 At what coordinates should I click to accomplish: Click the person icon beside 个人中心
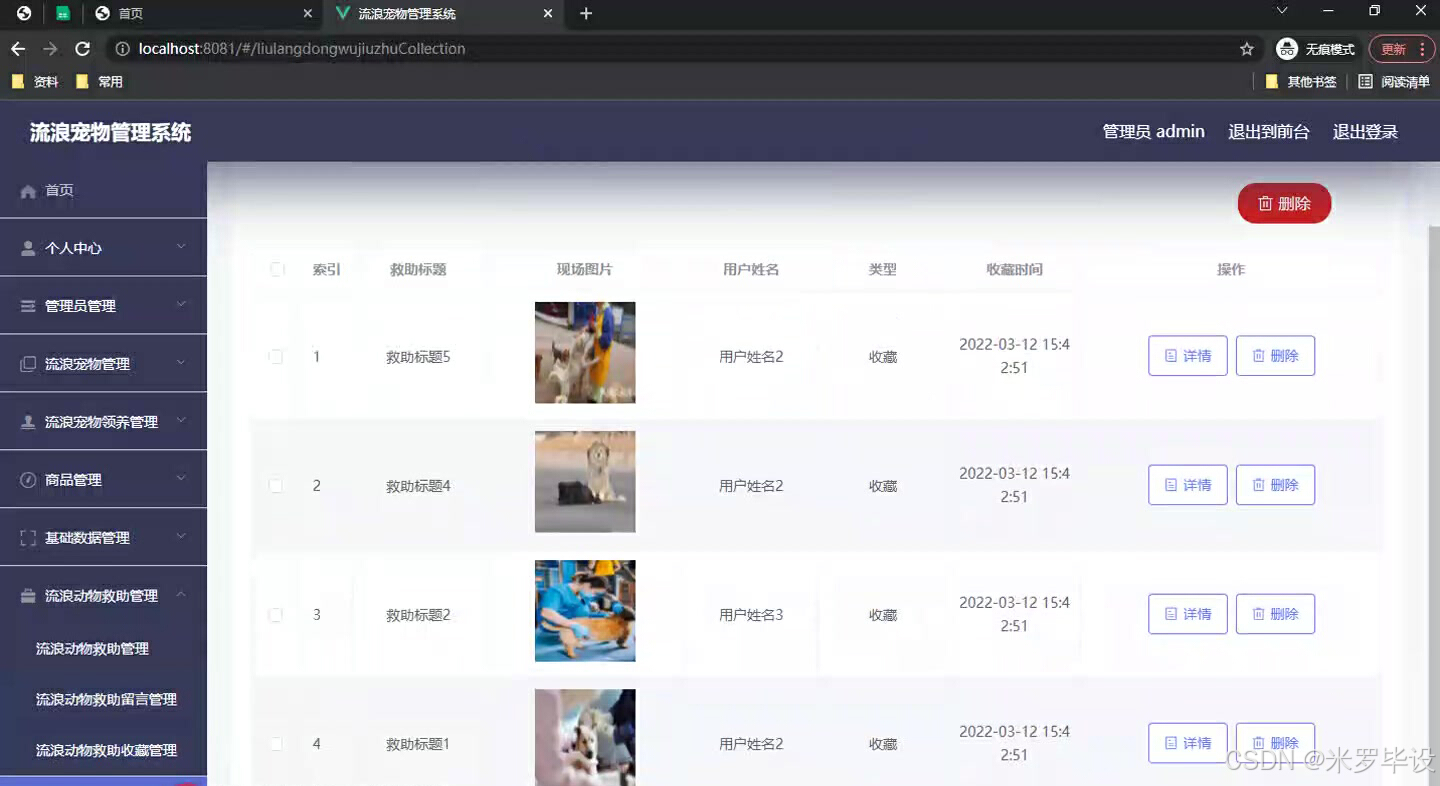click(28, 248)
